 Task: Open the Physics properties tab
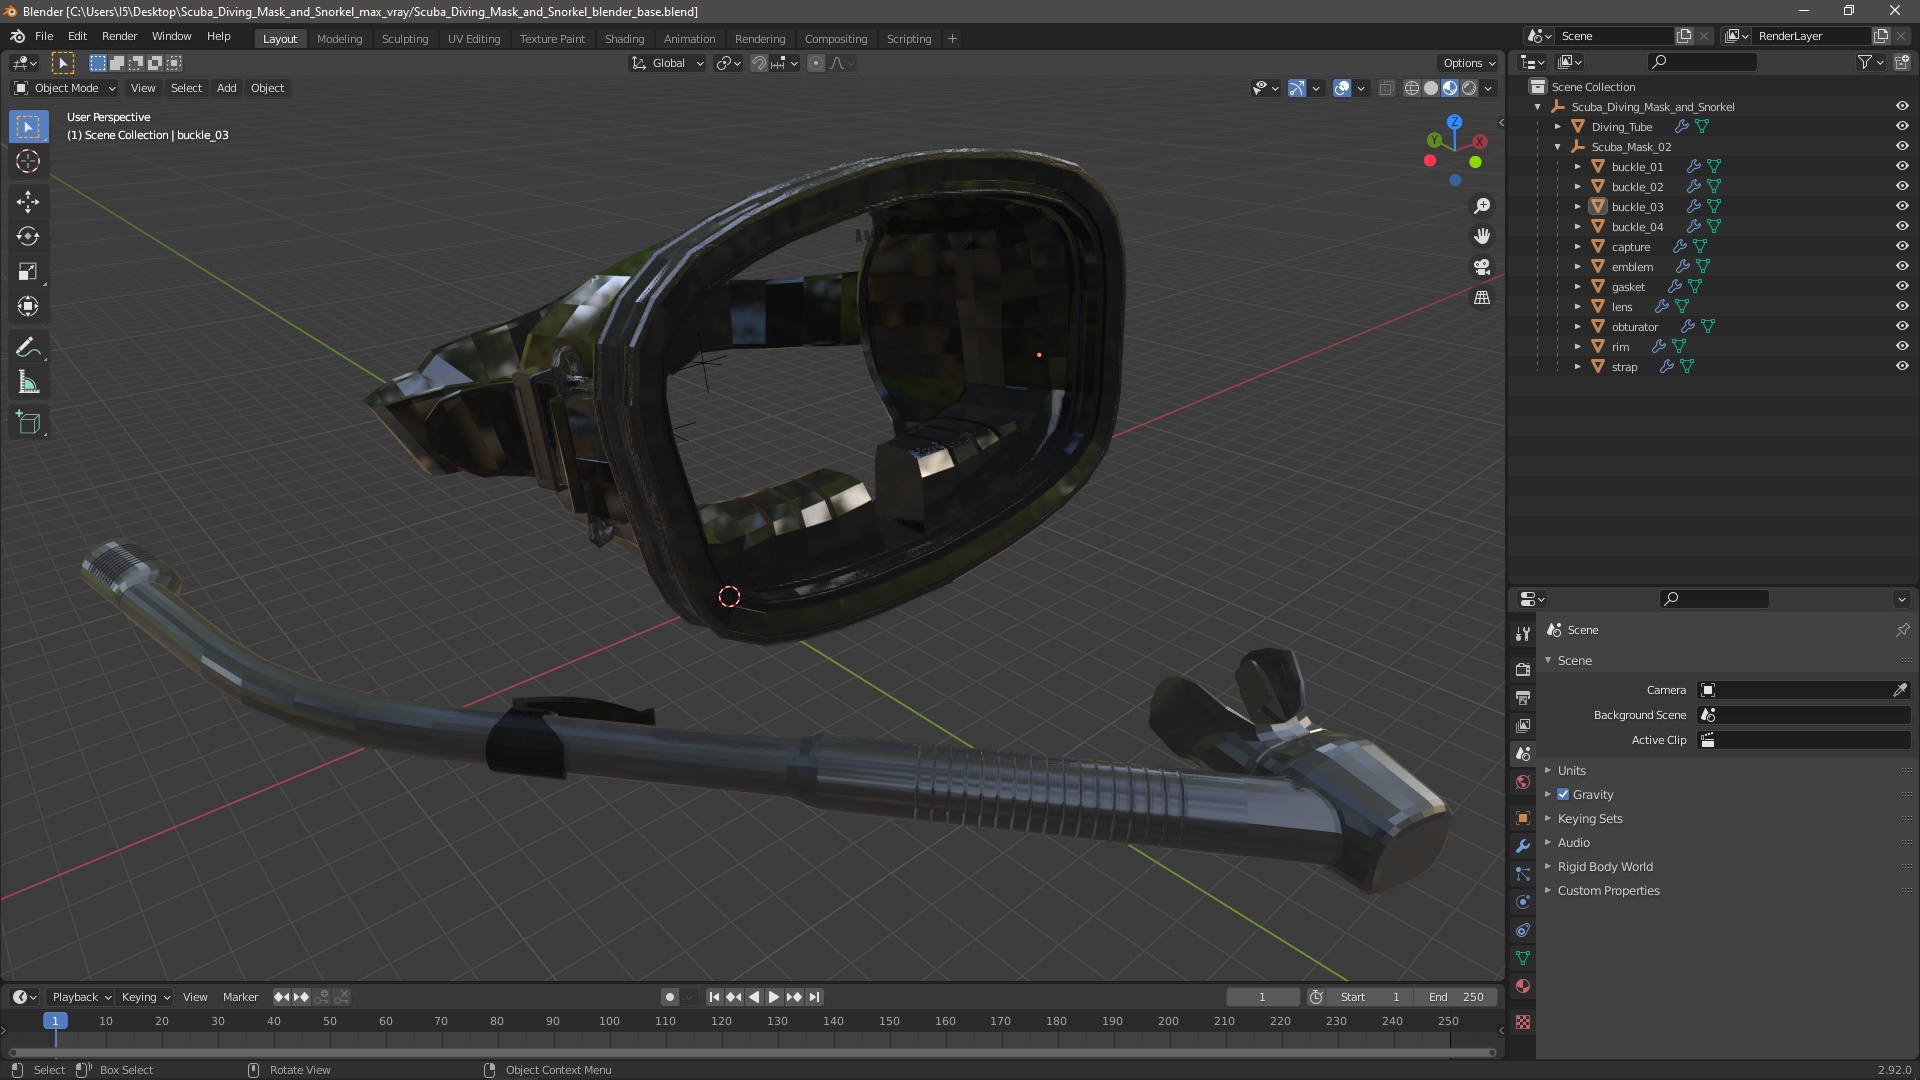1523,902
